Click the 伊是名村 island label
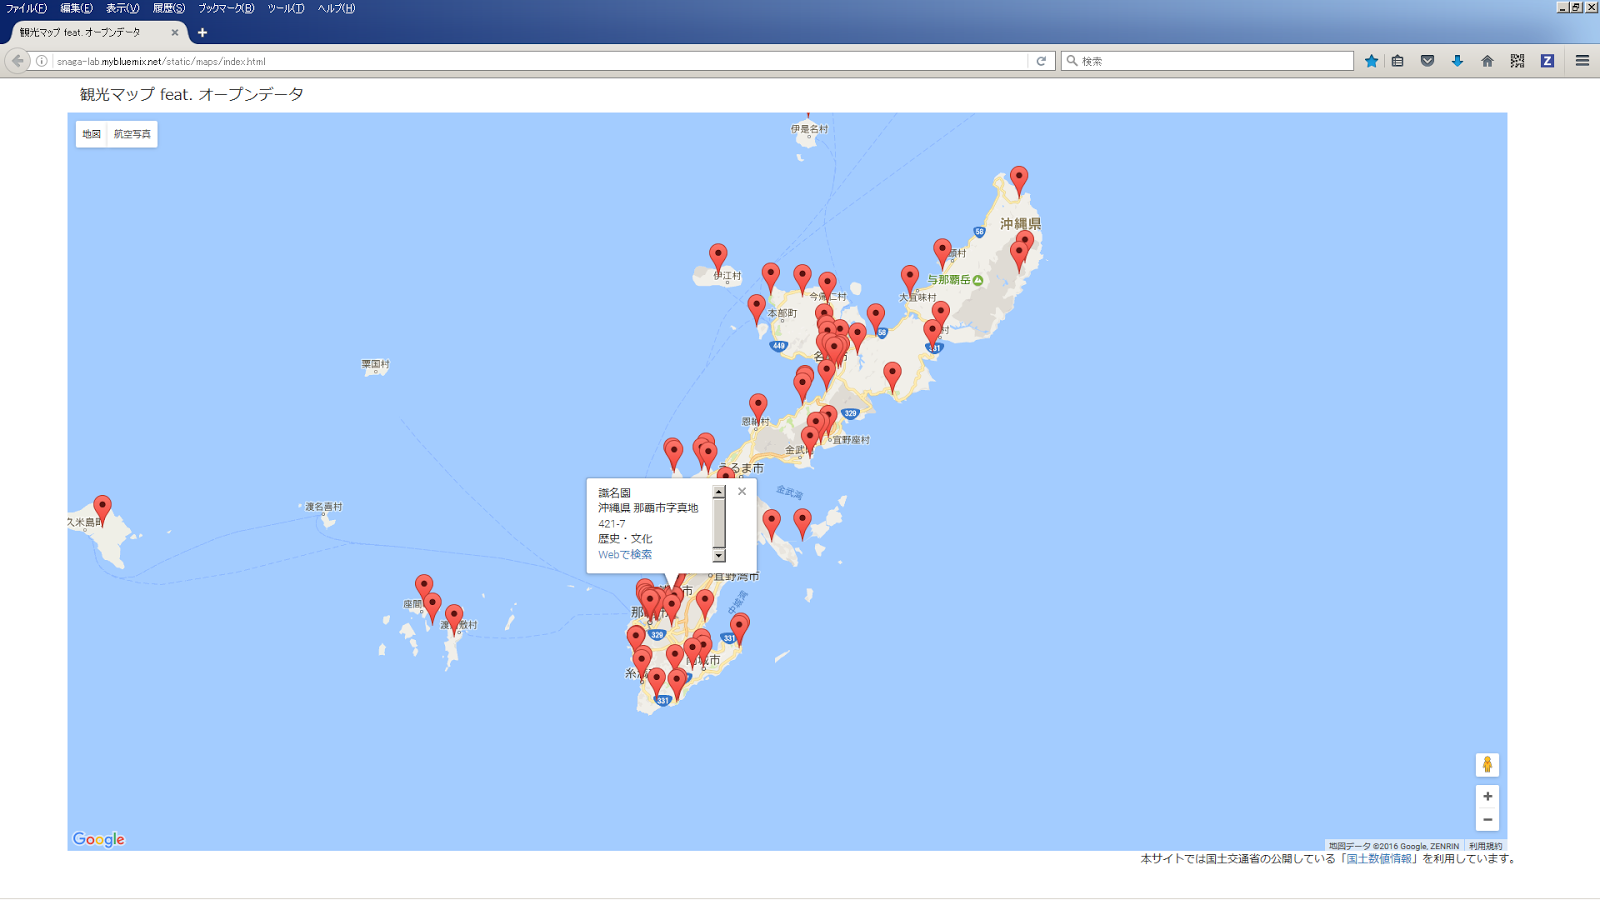This screenshot has width=1600, height=900. coord(809,129)
